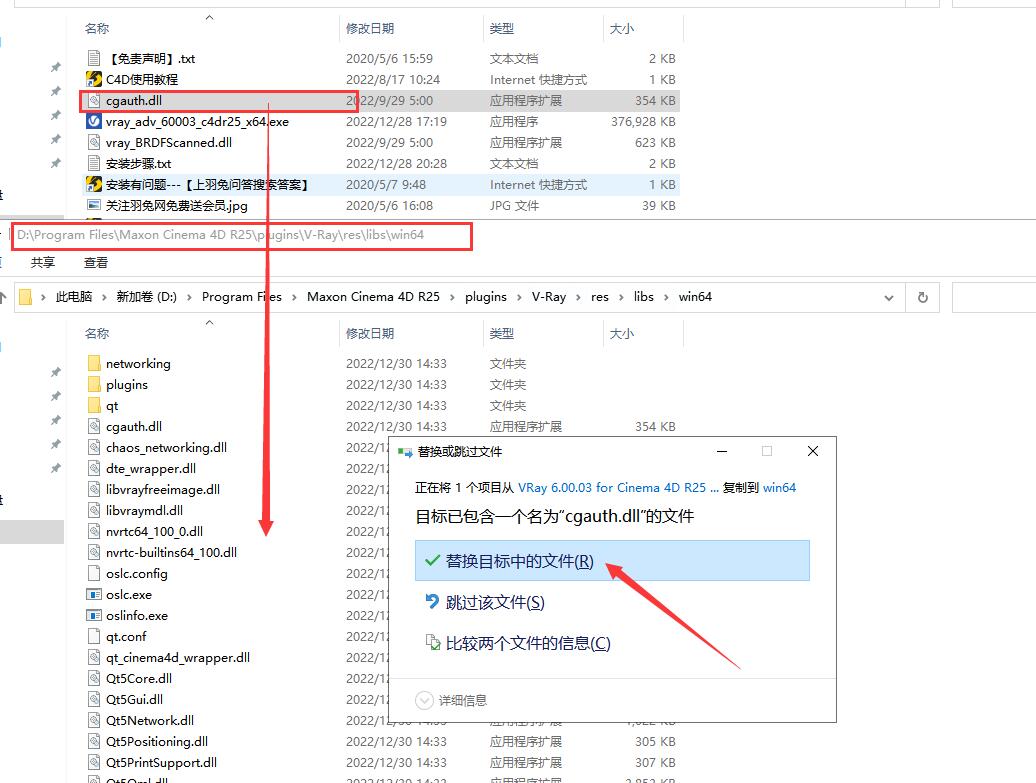Select the qt_cinema4d_wrapper.dll file icon

(x=94, y=657)
